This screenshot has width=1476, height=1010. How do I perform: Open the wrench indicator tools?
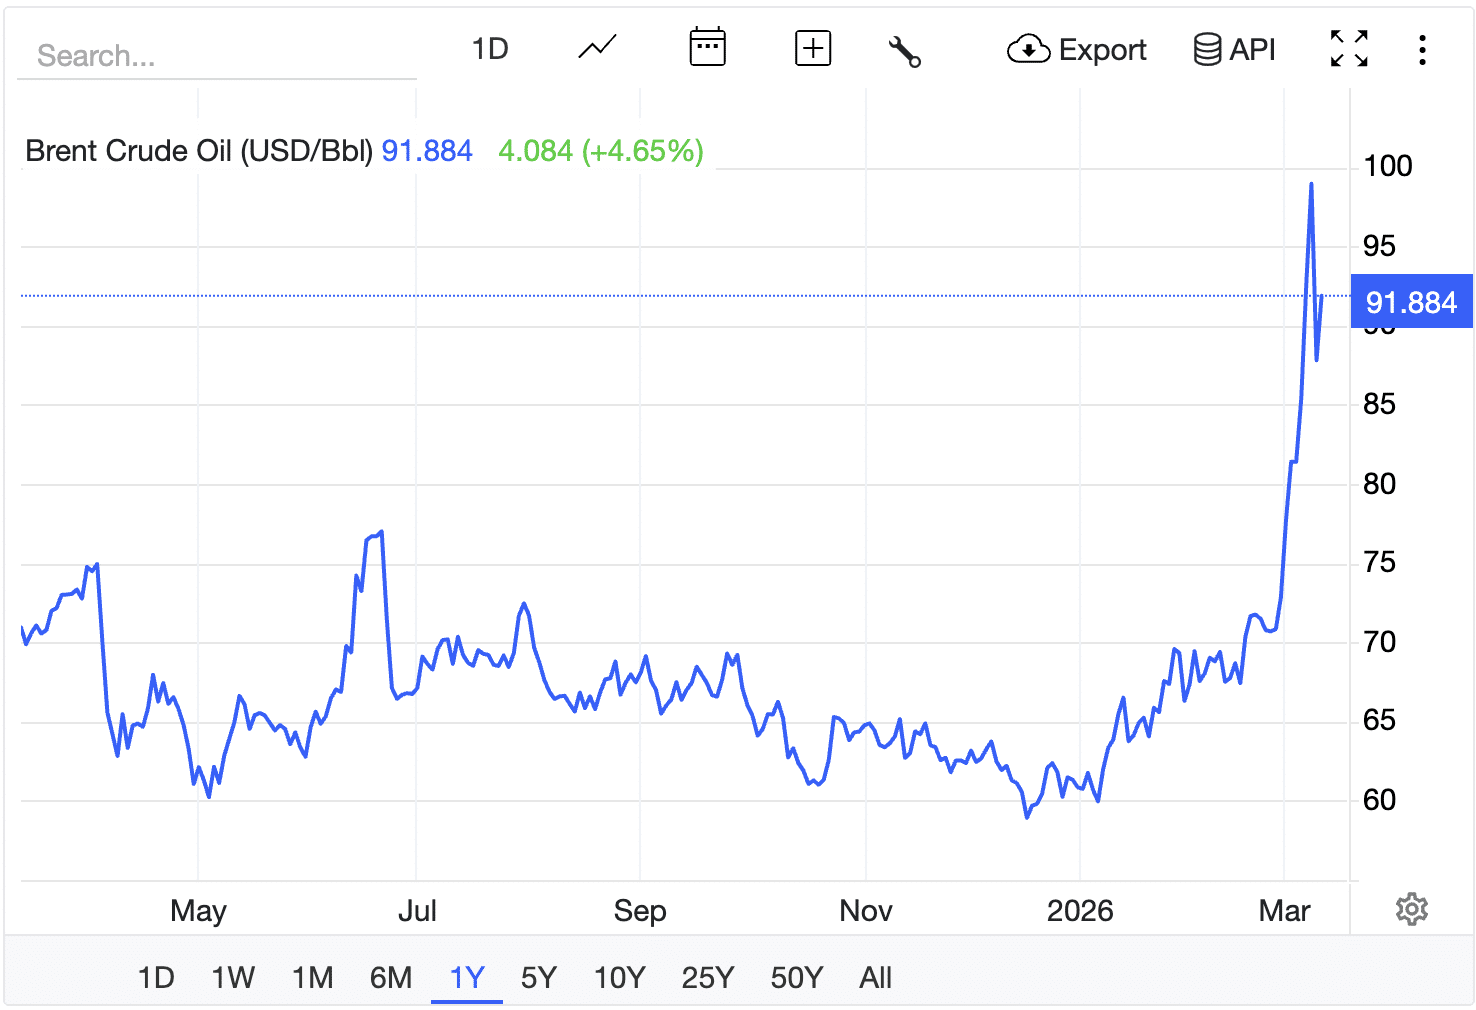click(x=905, y=50)
